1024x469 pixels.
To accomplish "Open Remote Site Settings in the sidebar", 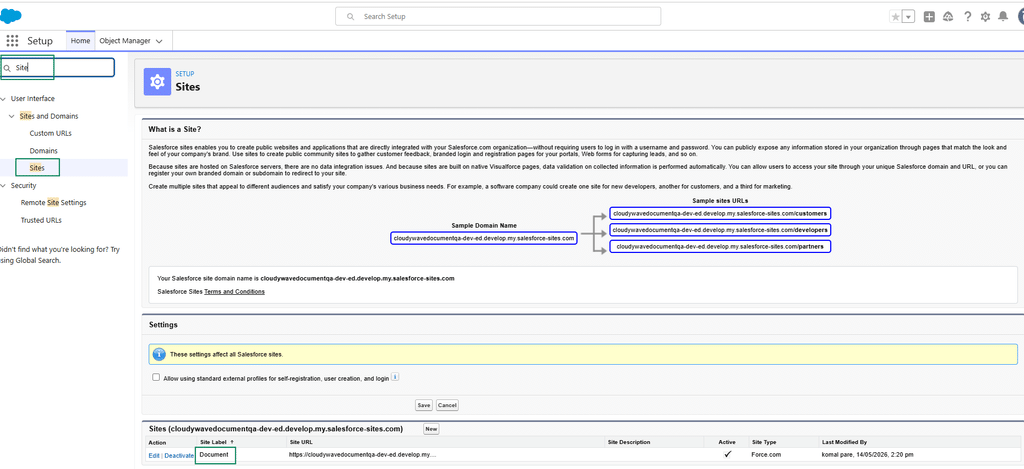I will [54, 202].
